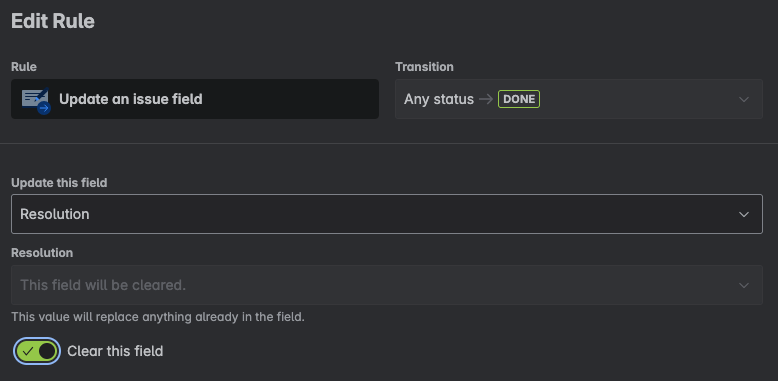Viewport: 778px width, 381px height.
Task: Expand the Update this field dropdown
Action: point(387,214)
